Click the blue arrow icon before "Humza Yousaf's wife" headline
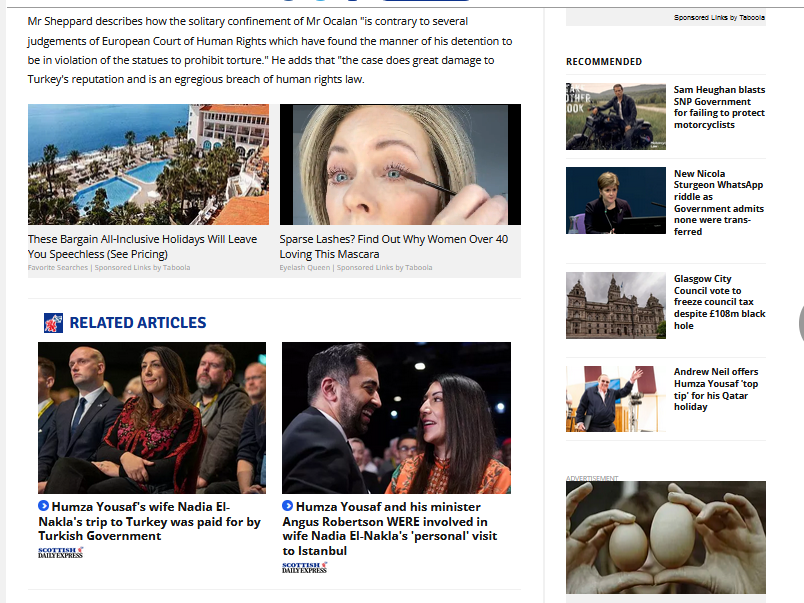This screenshot has width=804, height=603. 44,506
